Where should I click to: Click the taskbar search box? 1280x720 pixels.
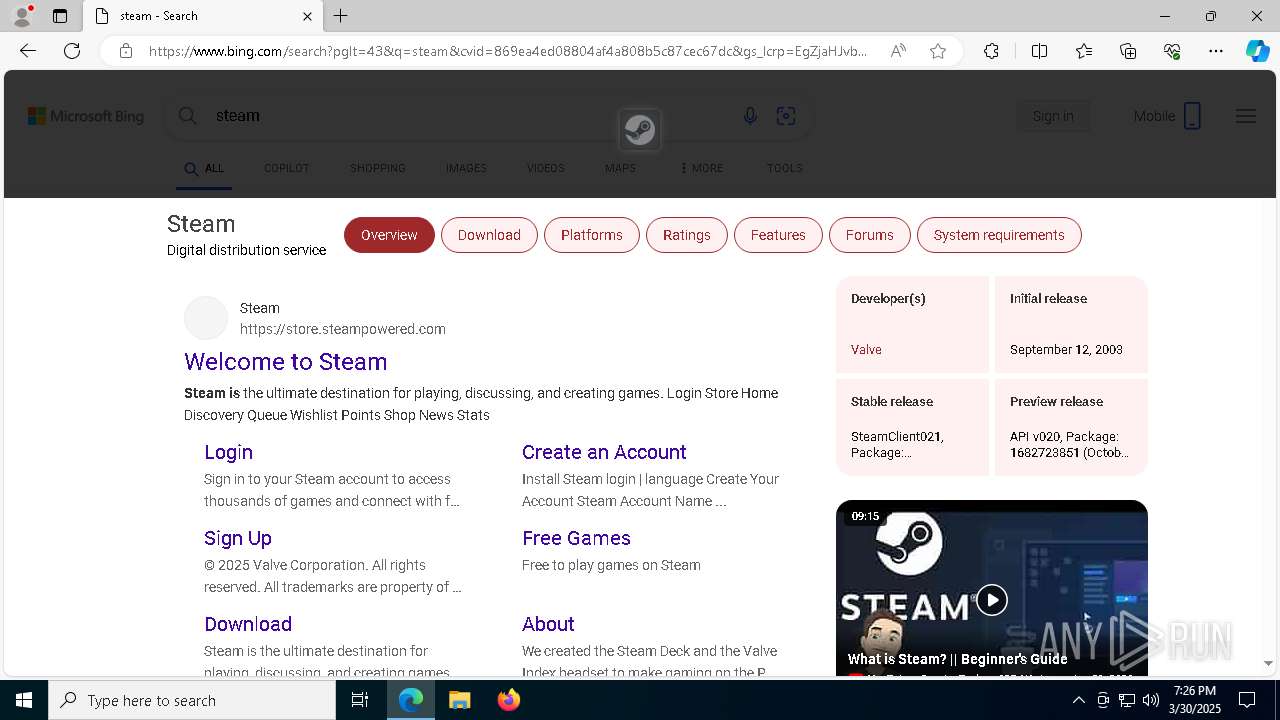pyautogui.click(x=192, y=700)
